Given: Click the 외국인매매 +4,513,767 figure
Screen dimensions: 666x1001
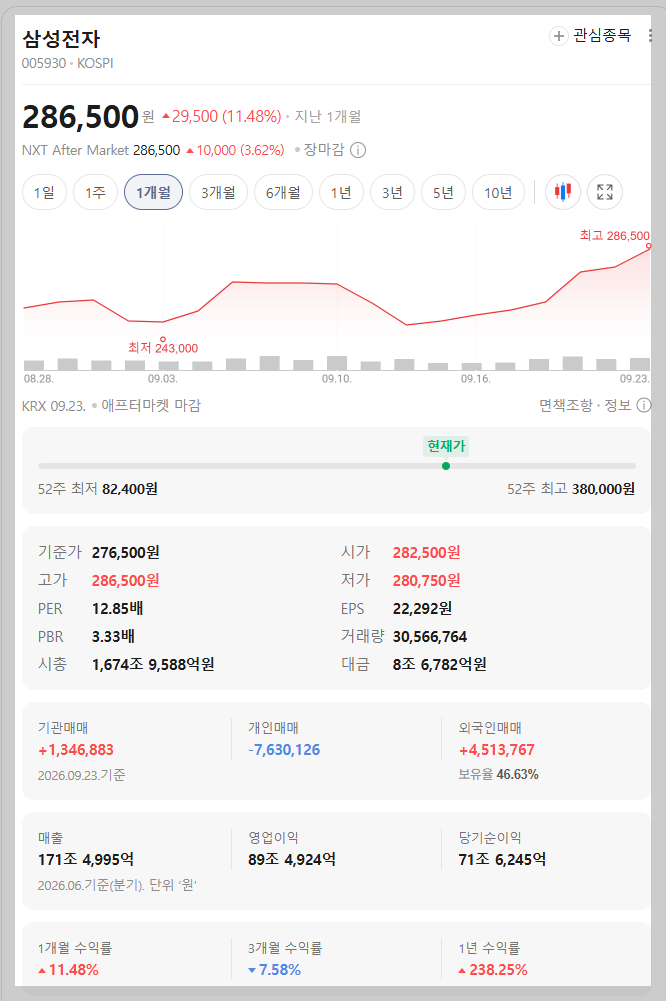Looking at the screenshot, I should click(x=497, y=750).
